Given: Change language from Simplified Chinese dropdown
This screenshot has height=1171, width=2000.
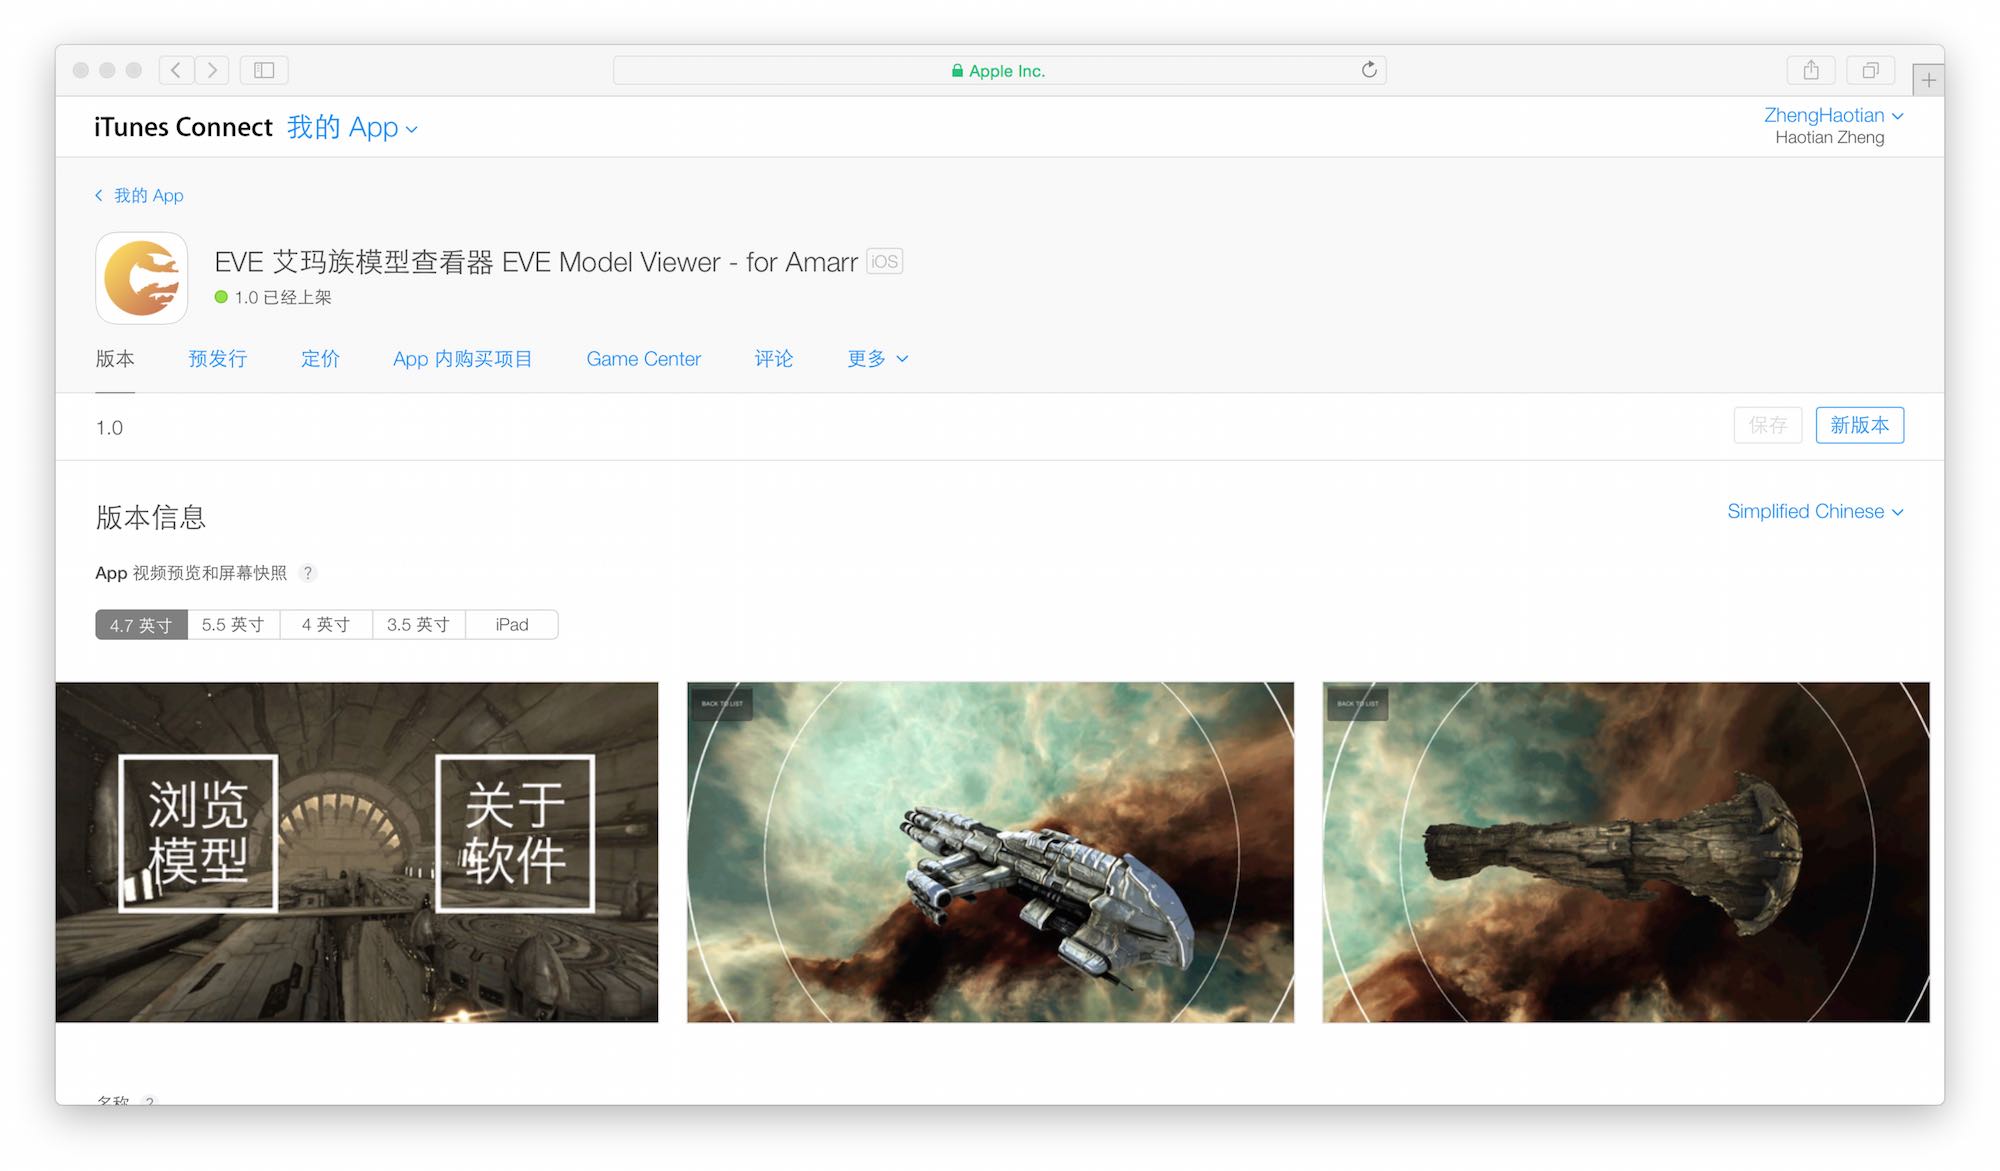Looking at the screenshot, I should (x=1815, y=512).
